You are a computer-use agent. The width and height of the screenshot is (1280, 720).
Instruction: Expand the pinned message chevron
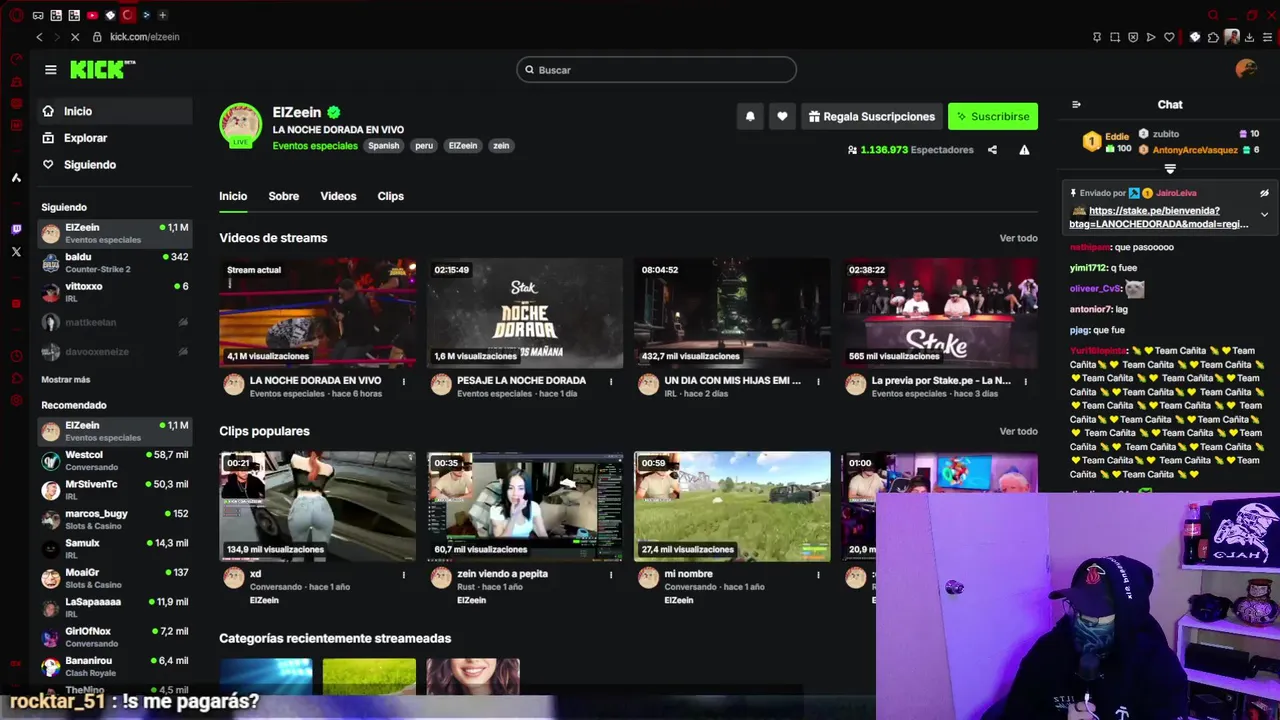point(1264,214)
